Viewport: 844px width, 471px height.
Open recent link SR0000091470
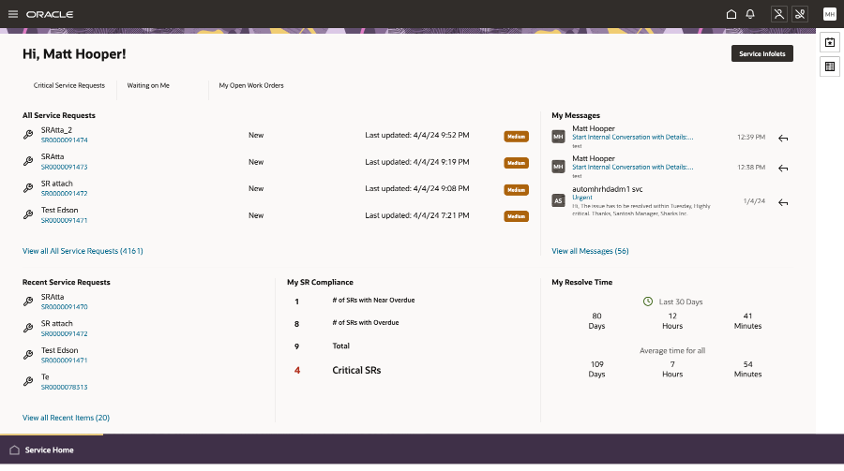64,307
